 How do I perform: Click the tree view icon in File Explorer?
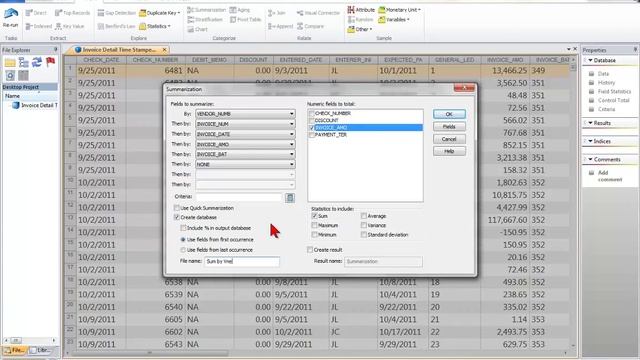tap(24, 62)
